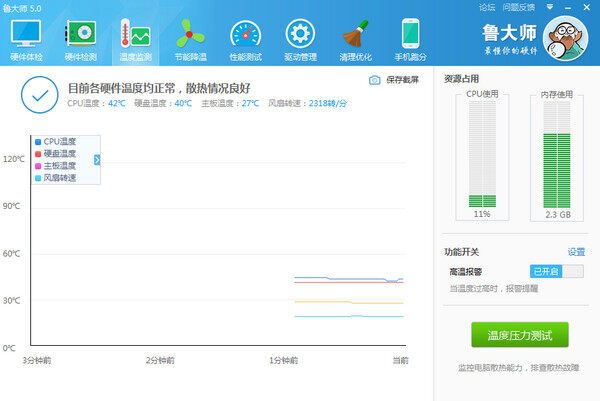Minimize the 鲁大师 window
Viewport: 600px width, 401px height.
click(568, 8)
